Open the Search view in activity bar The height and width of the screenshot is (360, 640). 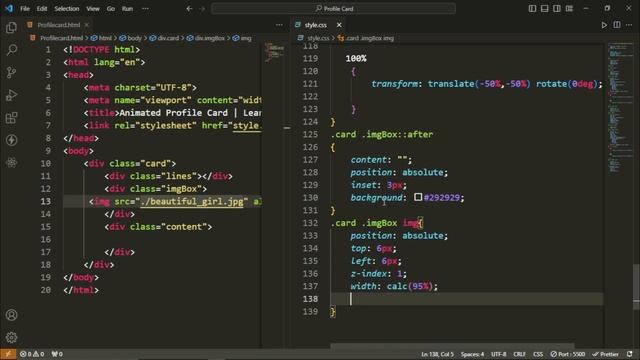point(11,50)
